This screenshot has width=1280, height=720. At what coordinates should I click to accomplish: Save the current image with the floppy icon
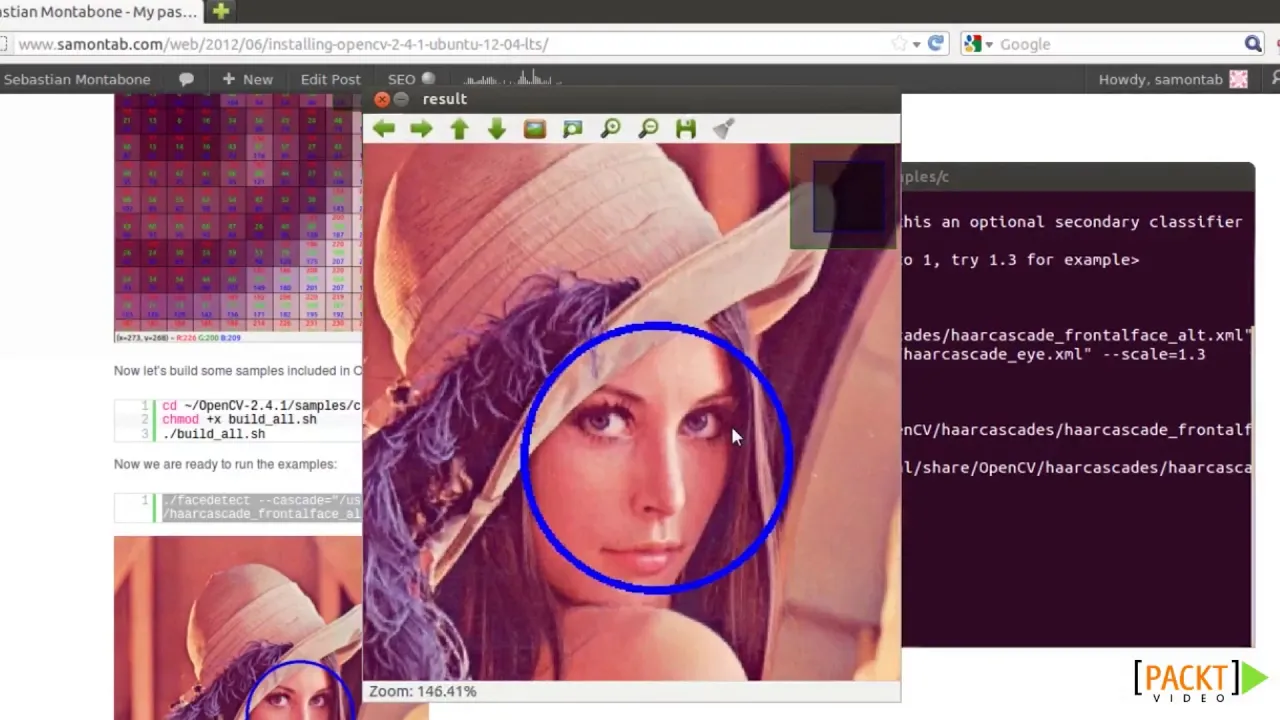pos(686,129)
